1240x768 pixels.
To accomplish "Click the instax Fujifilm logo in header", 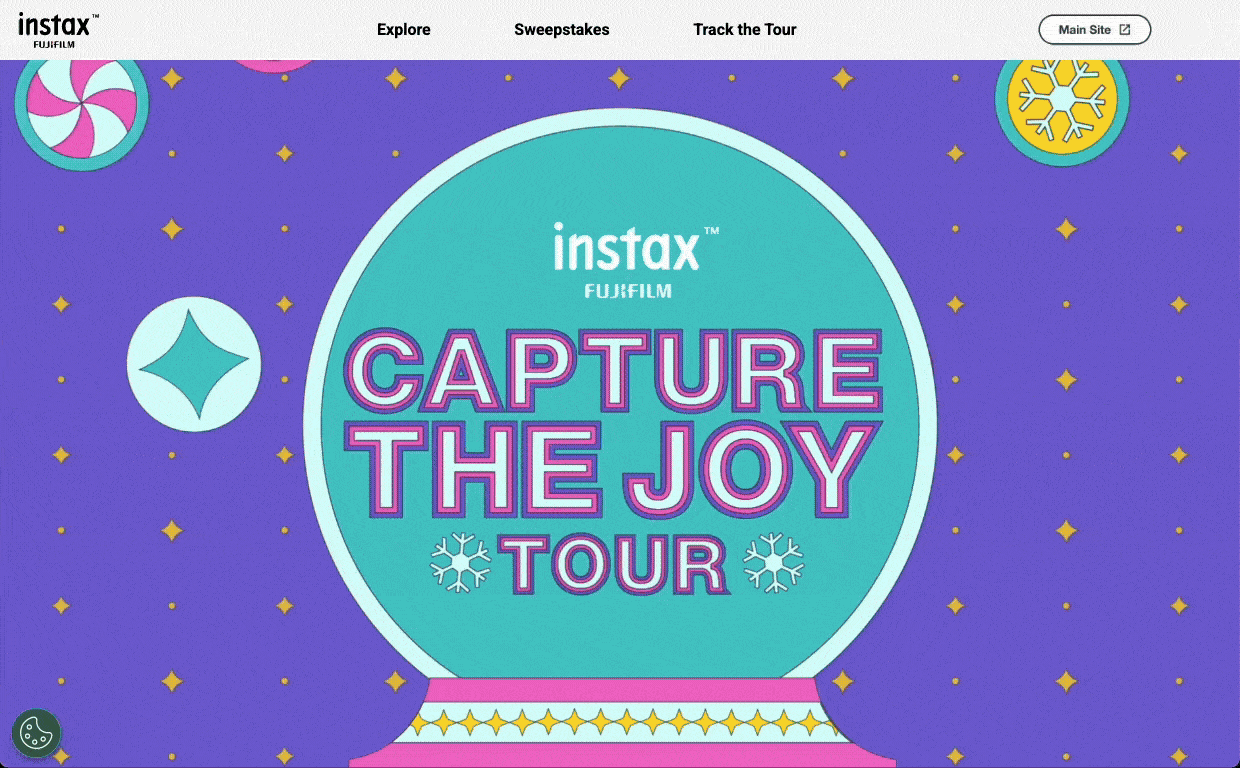I will pyautogui.click(x=58, y=30).
